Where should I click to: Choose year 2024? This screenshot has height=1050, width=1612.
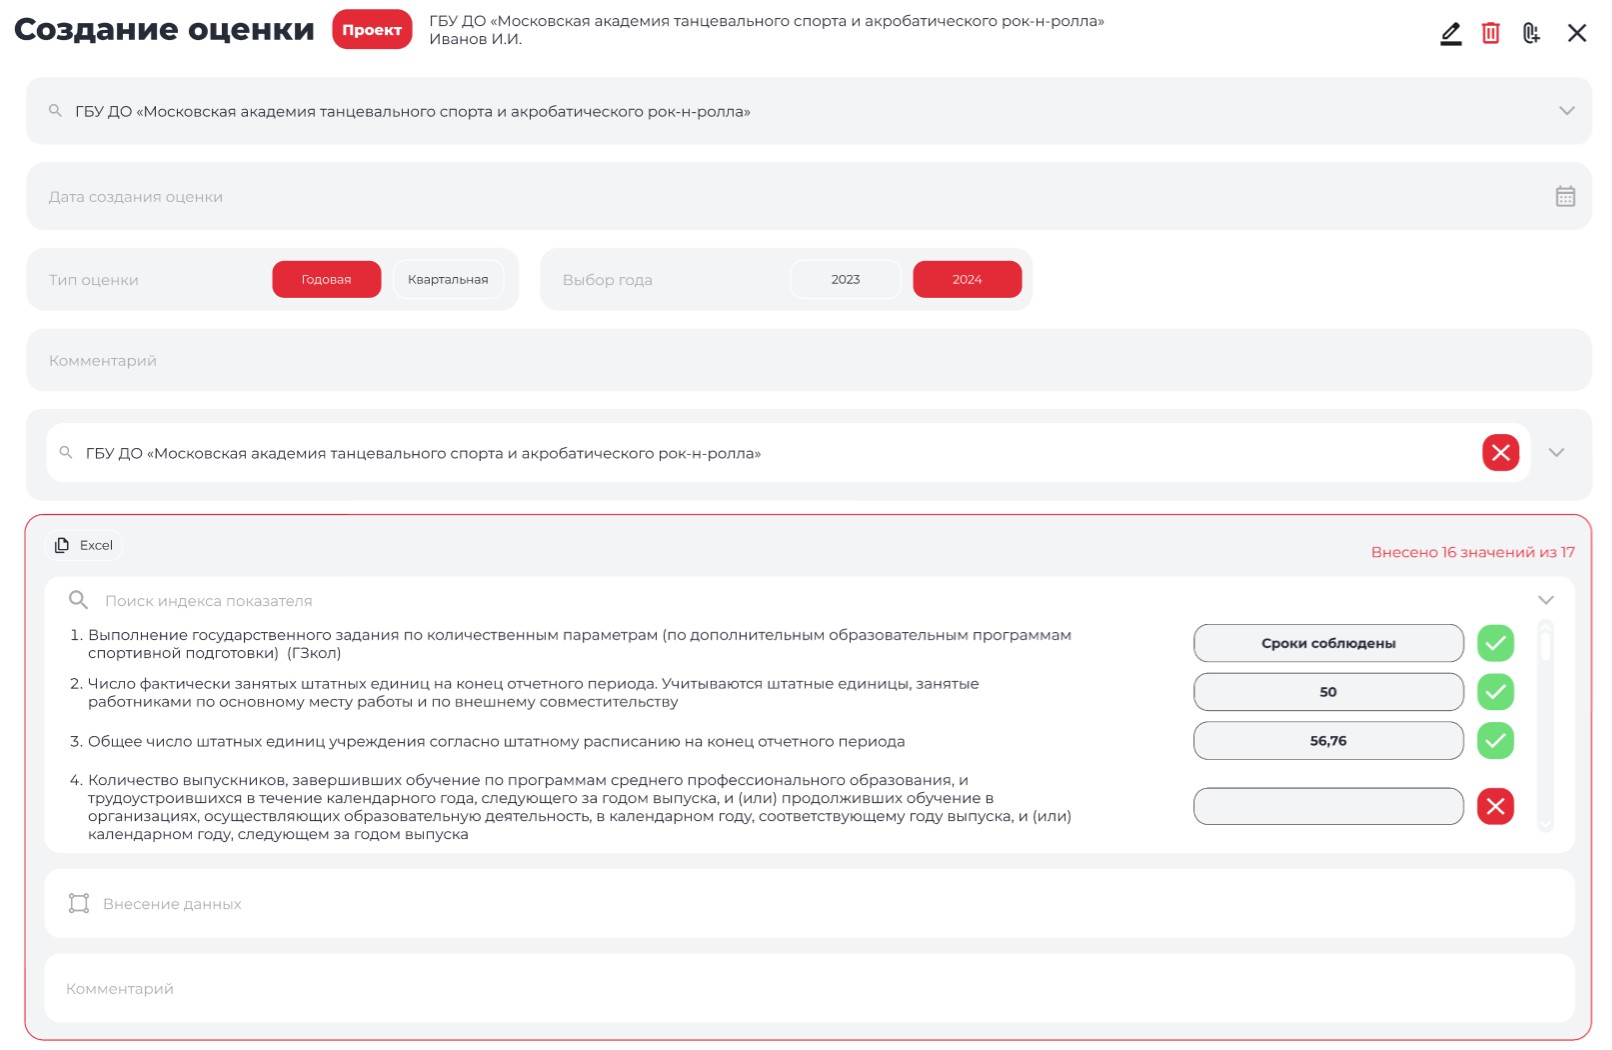click(967, 280)
